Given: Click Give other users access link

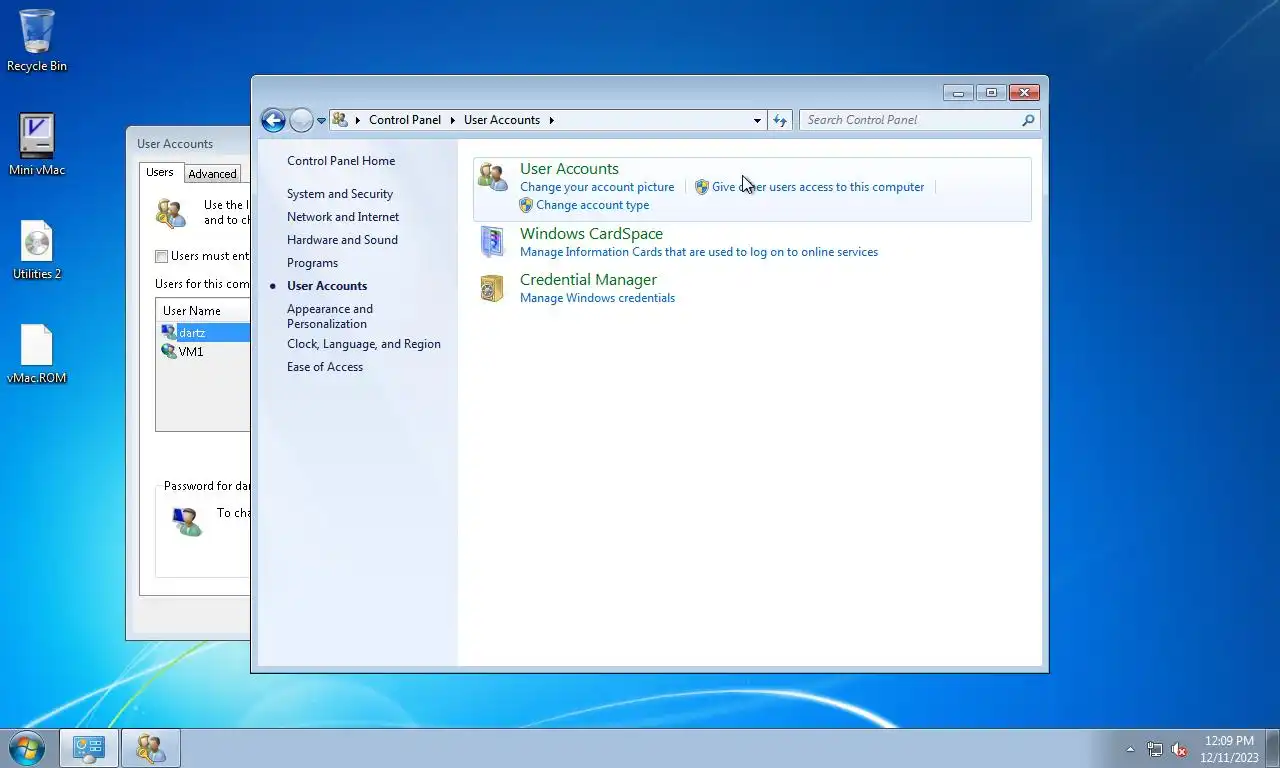Looking at the screenshot, I should (x=818, y=187).
